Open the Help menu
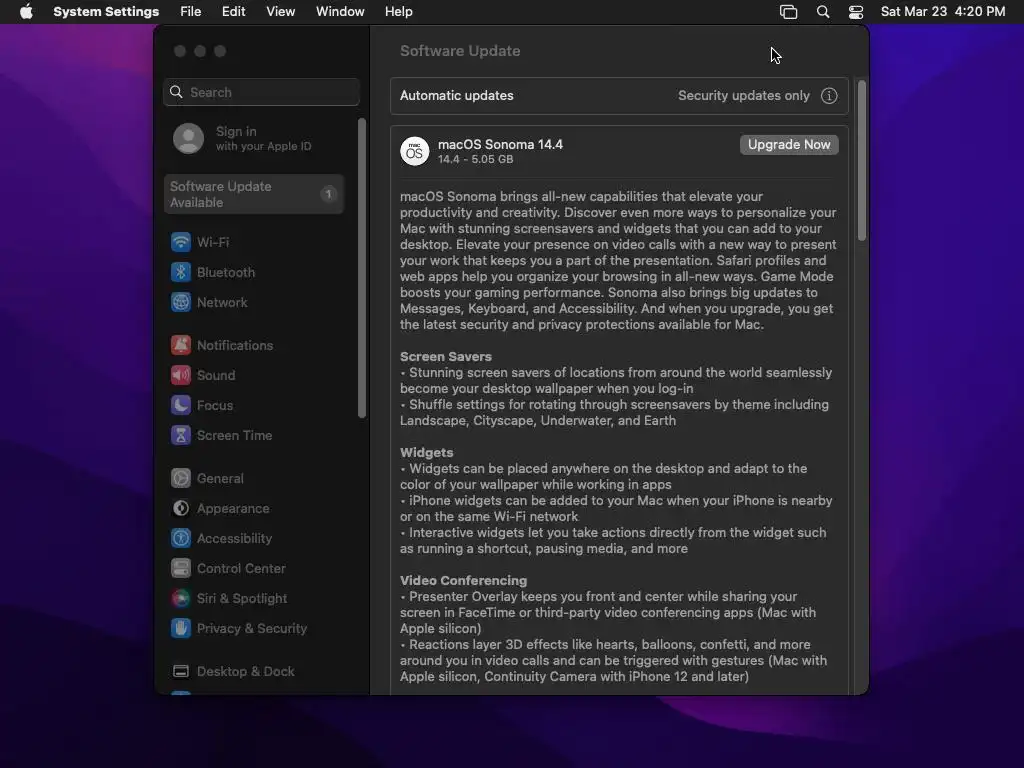The width and height of the screenshot is (1024, 768). coord(398,12)
